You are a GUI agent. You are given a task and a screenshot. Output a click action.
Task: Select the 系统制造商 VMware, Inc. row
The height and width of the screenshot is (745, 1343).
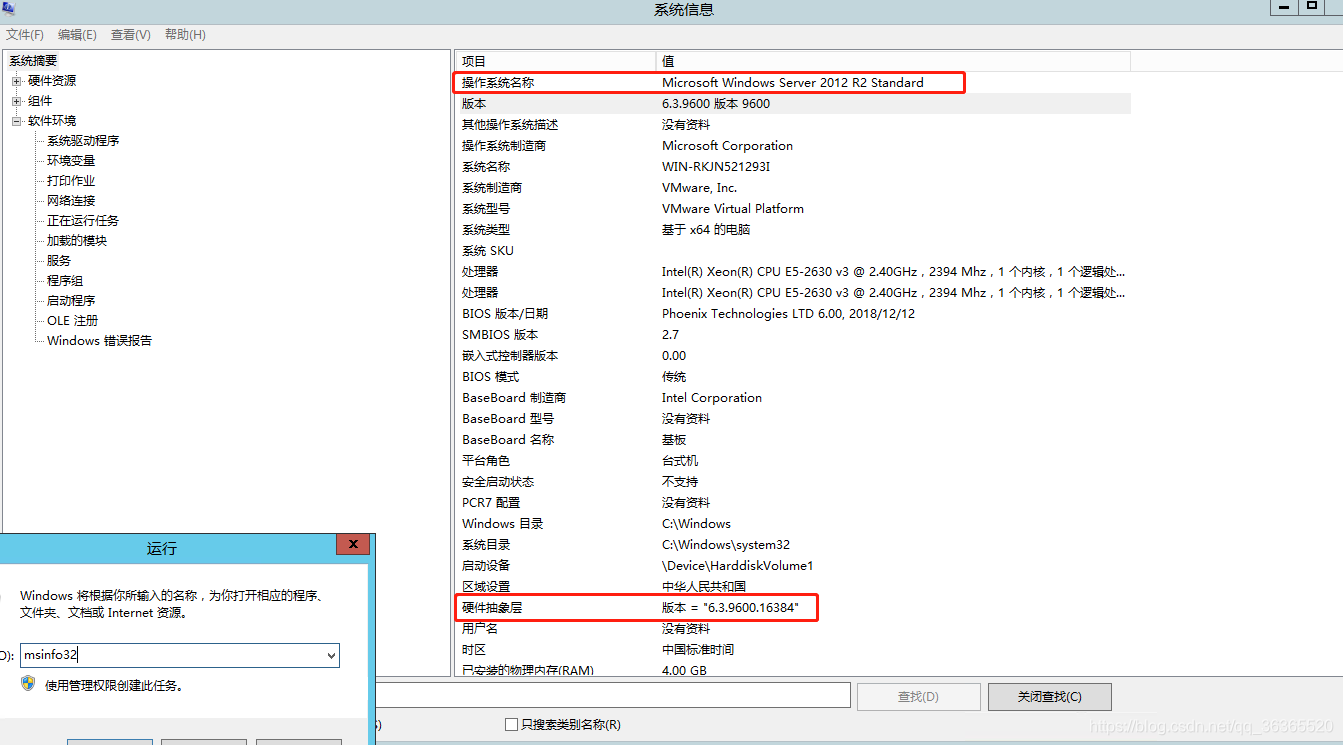793,188
